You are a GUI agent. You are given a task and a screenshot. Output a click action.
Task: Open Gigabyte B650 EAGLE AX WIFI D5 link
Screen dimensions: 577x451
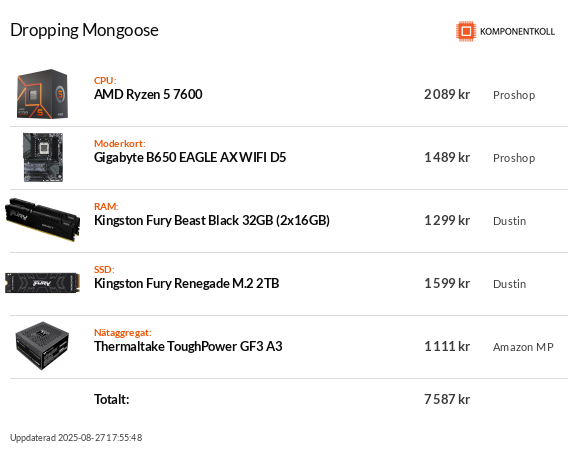click(x=190, y=157)
